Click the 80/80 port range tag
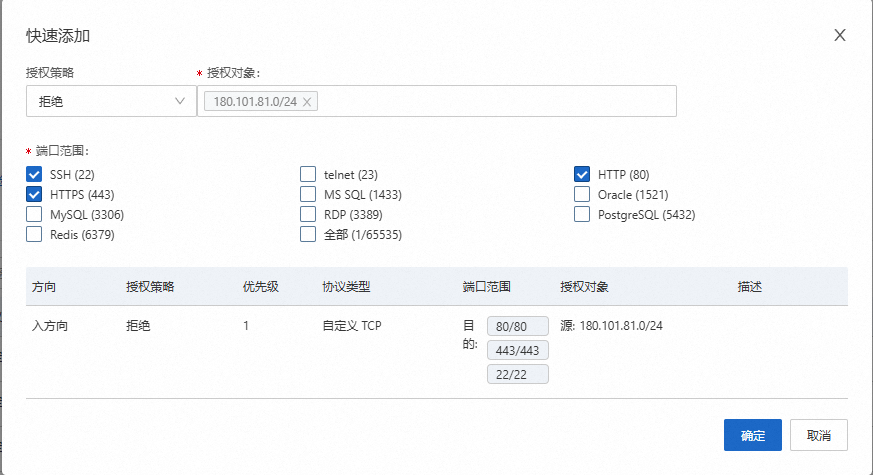 (x=518, y=326)
